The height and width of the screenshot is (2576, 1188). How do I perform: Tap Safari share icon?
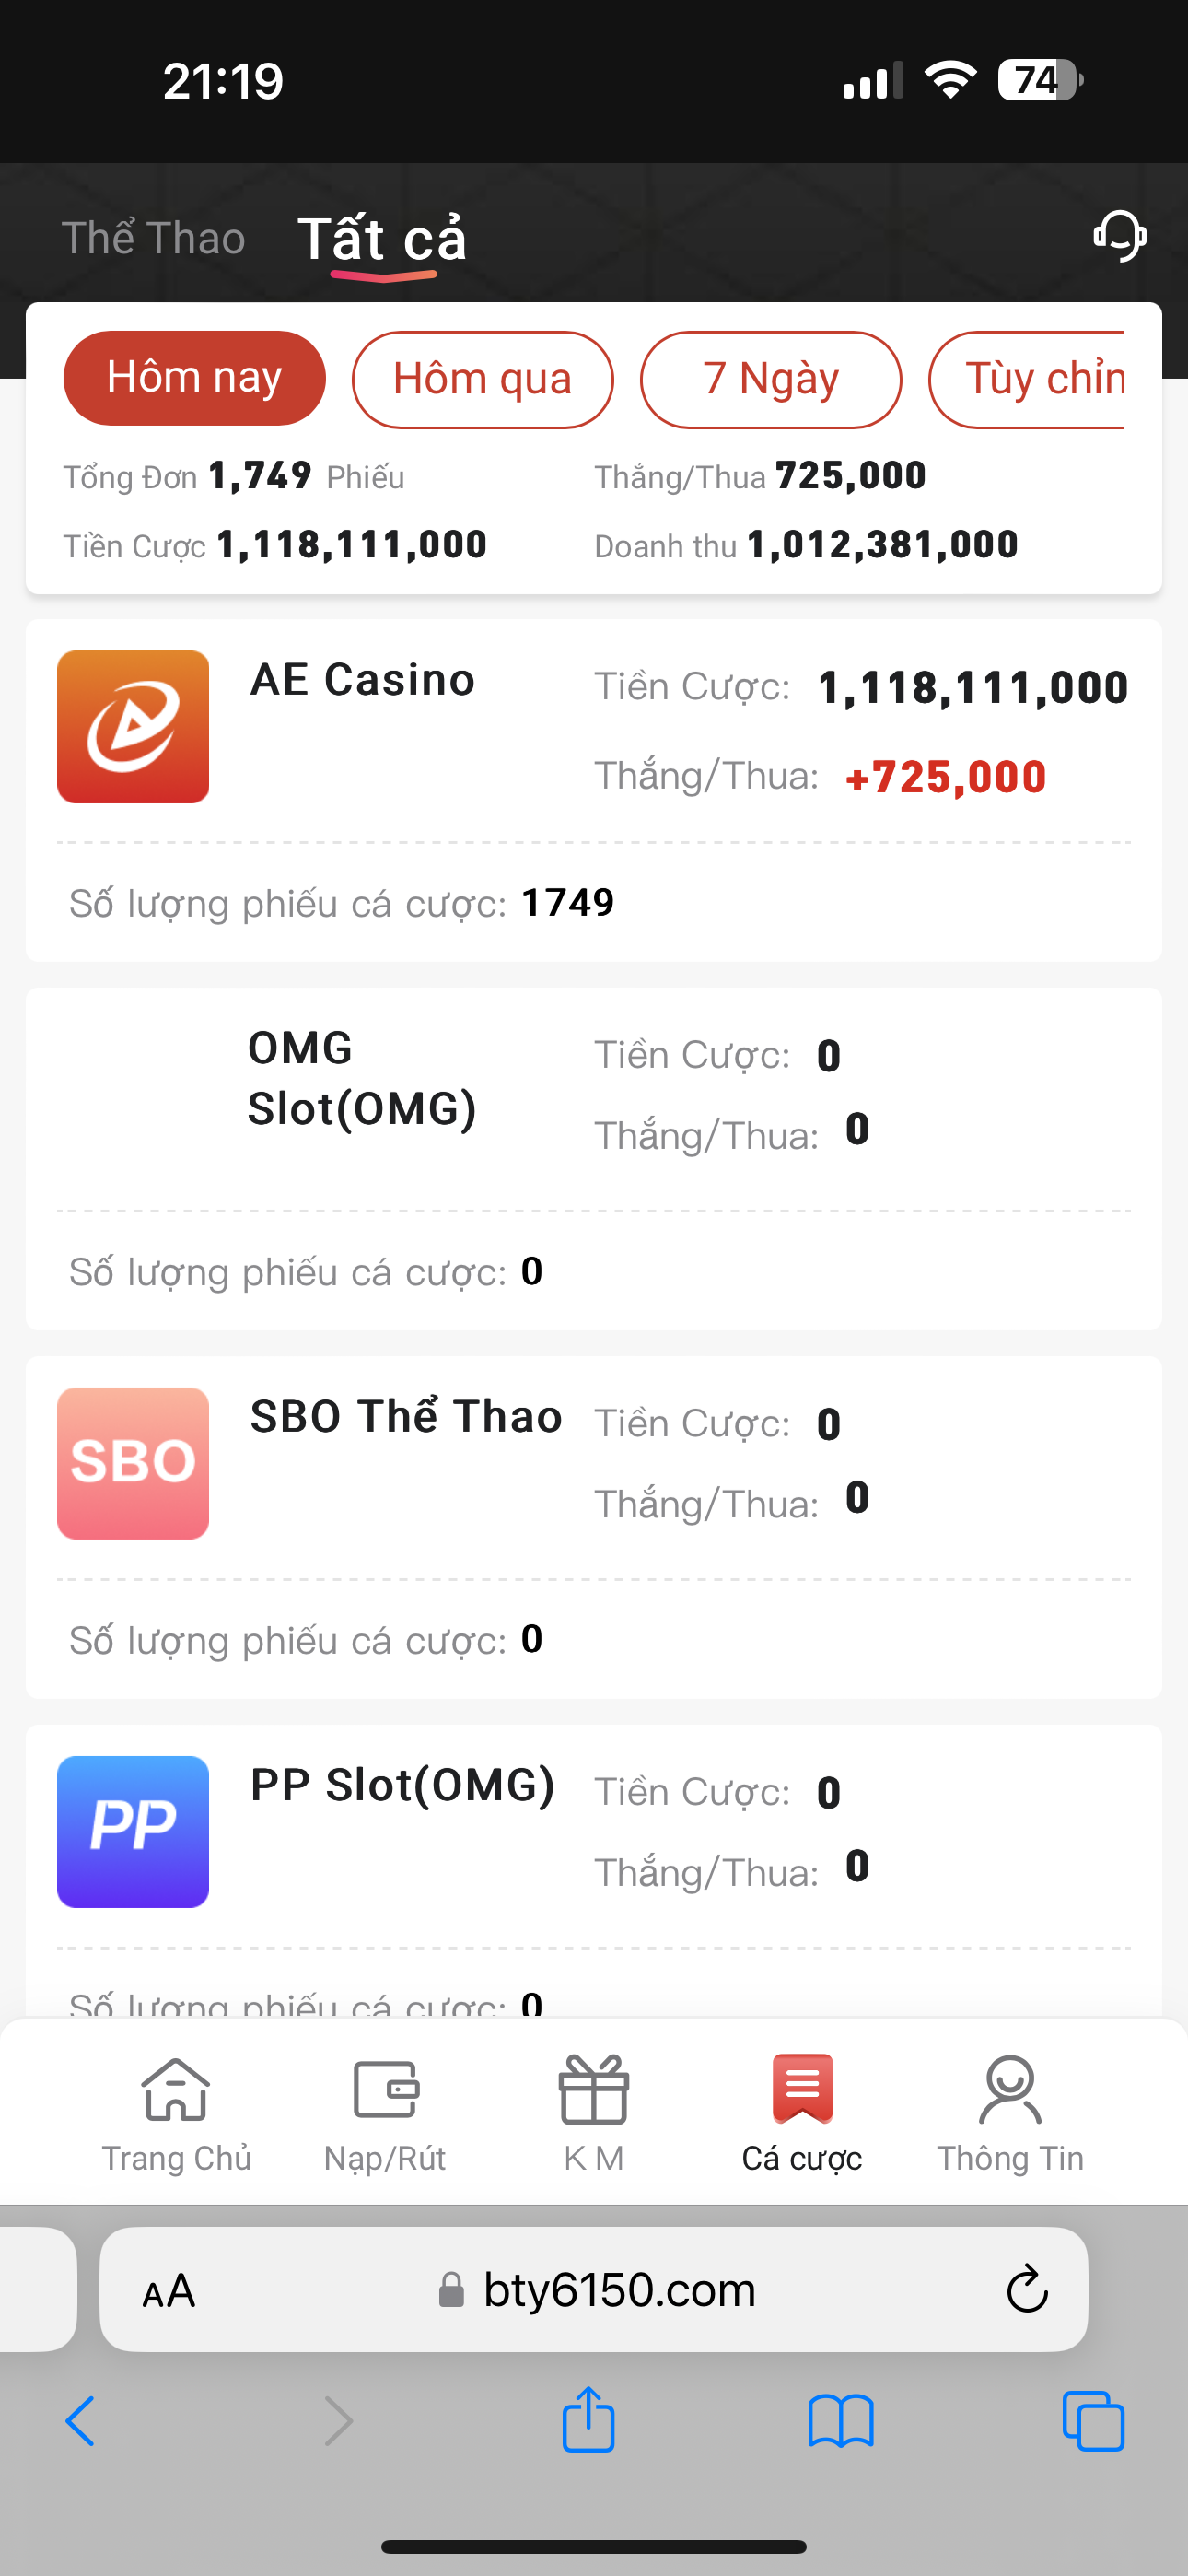588,2421
